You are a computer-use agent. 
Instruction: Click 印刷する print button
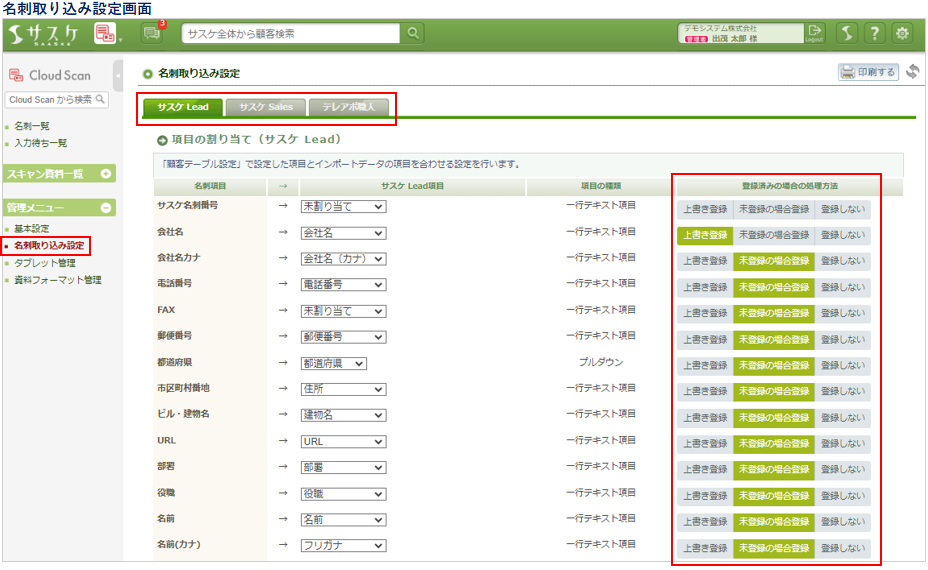coord(868,72)
